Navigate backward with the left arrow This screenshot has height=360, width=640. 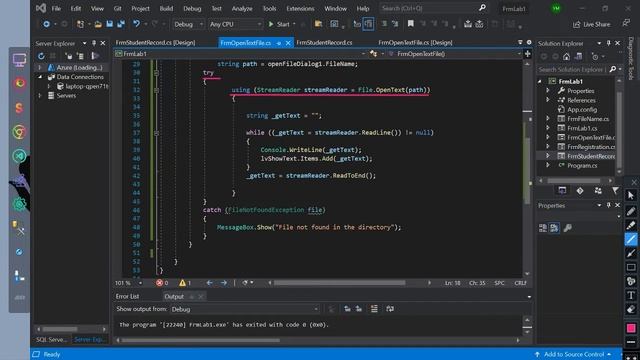click(209, 283)
